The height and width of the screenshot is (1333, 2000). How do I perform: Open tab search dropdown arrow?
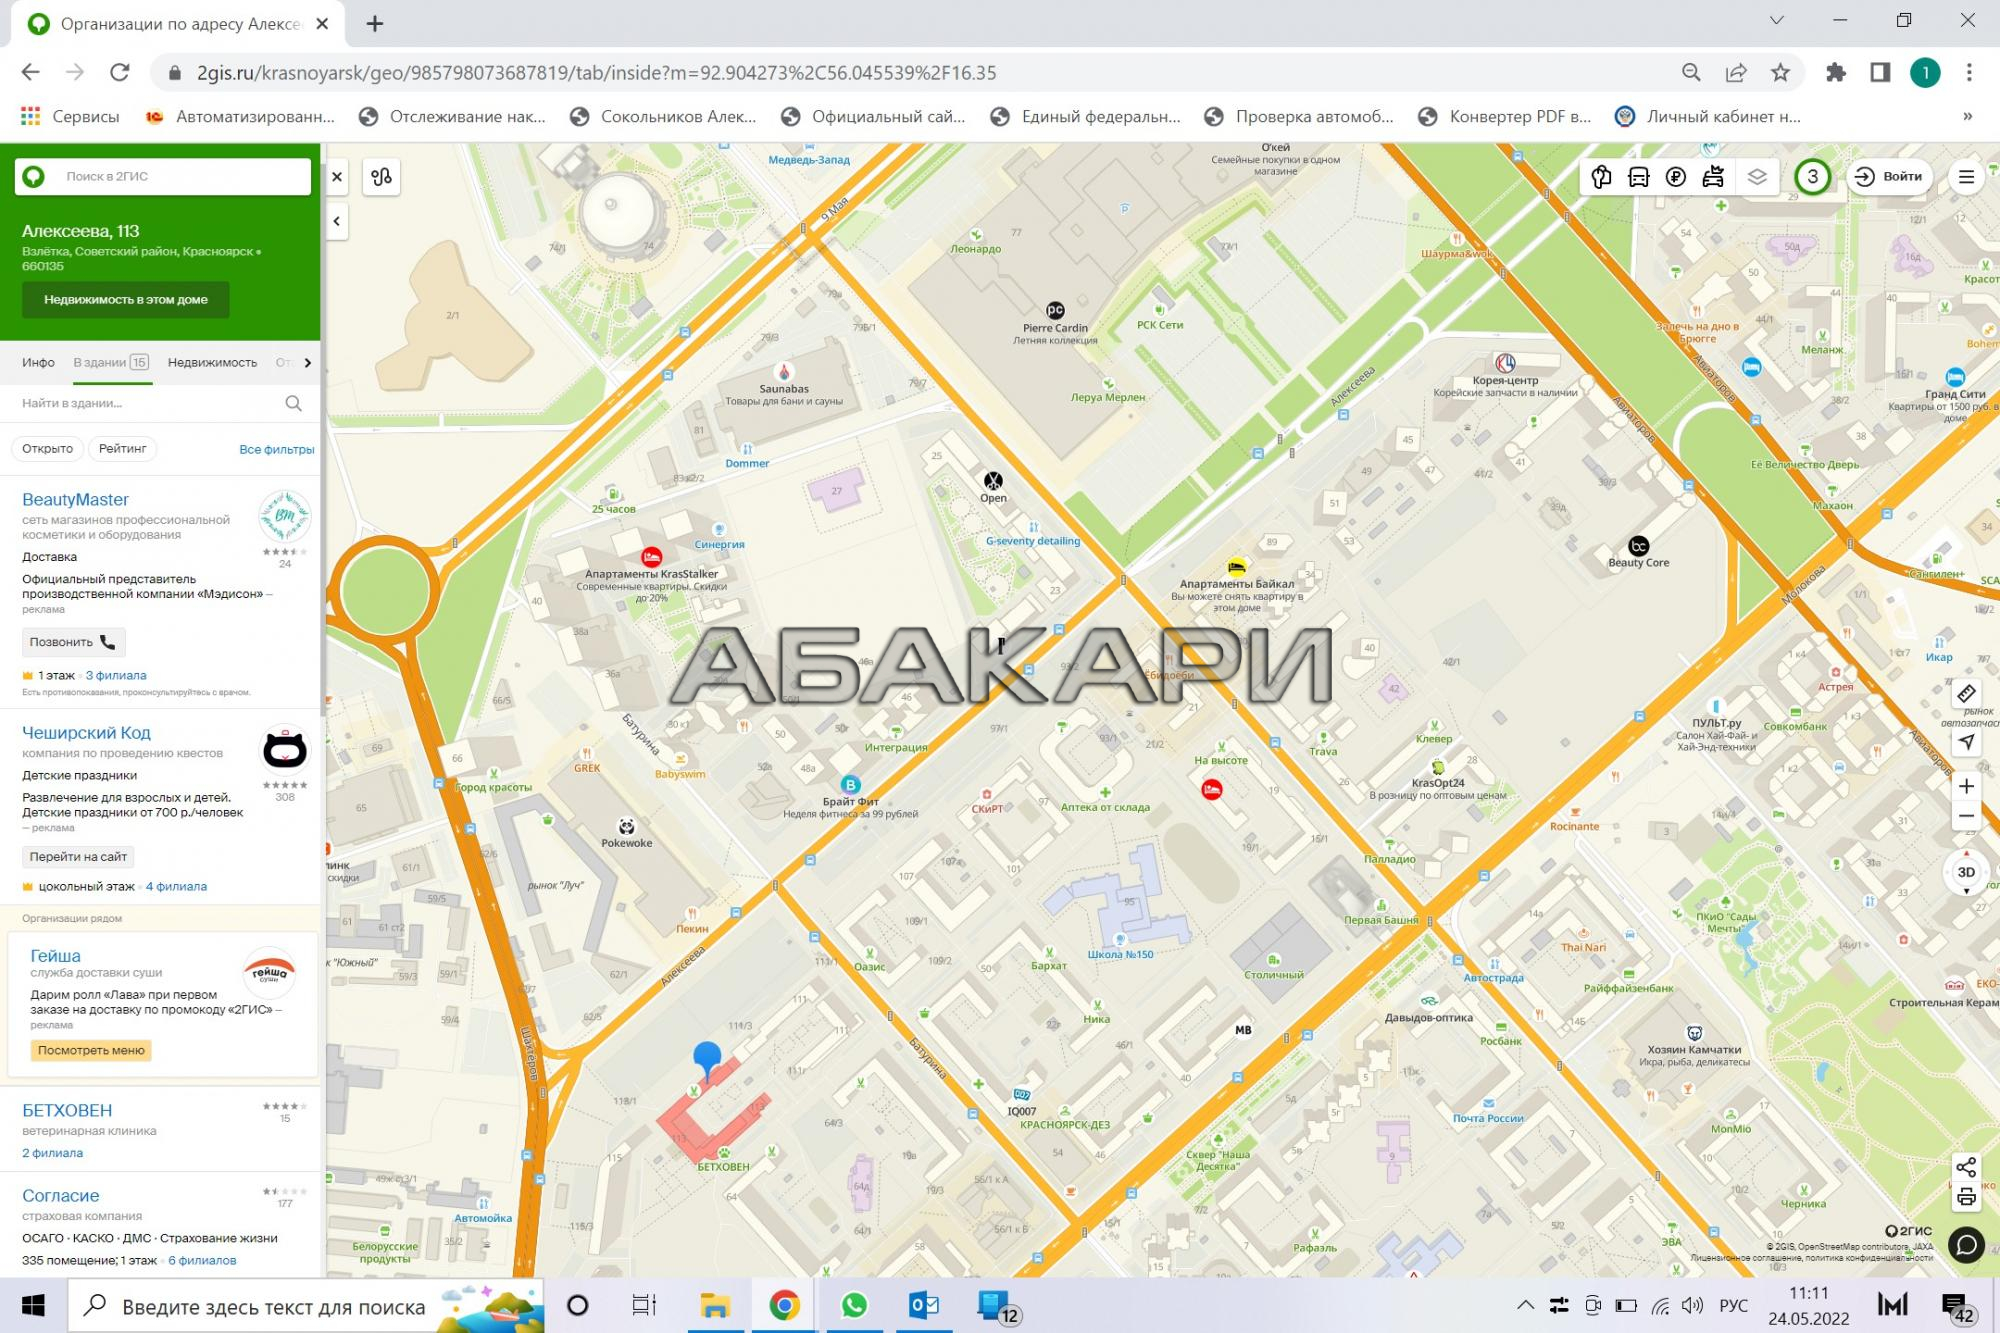coord(1777,20)
